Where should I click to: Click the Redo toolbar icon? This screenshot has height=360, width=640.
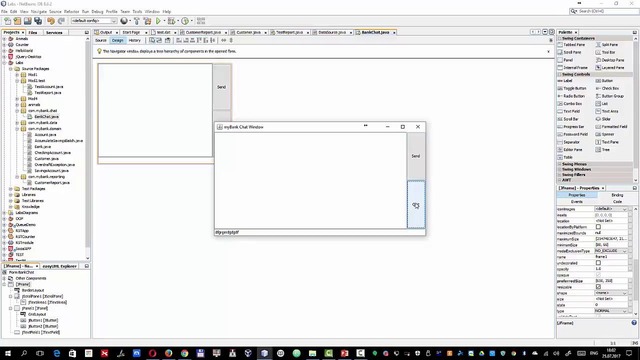(x=61, y=21)
